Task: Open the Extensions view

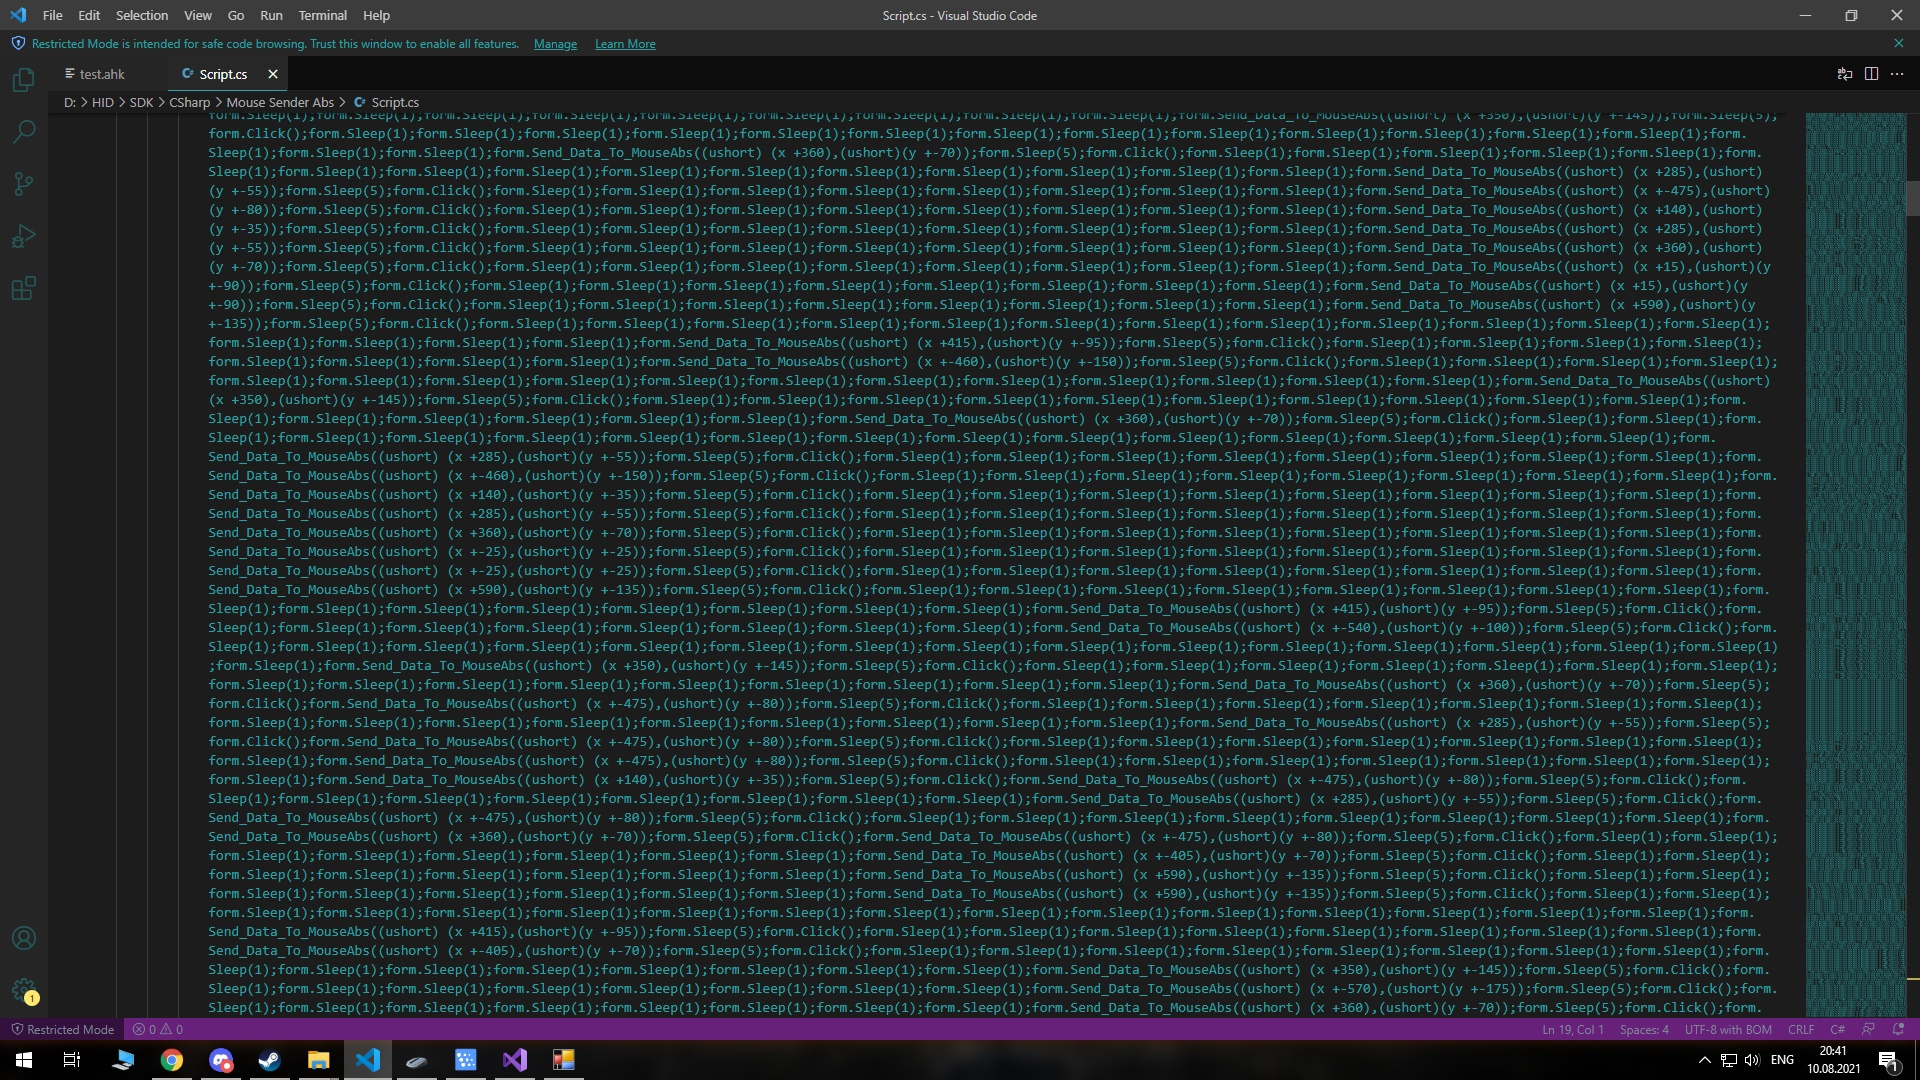Action: click(24, 289)
